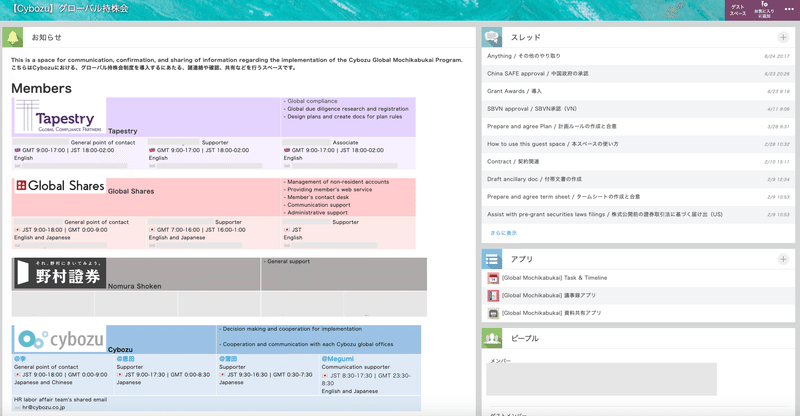Open the [Global Mochikabukai] Task & Timeline app
Viewport: 800px width, 416px height.
coord(555,278)
